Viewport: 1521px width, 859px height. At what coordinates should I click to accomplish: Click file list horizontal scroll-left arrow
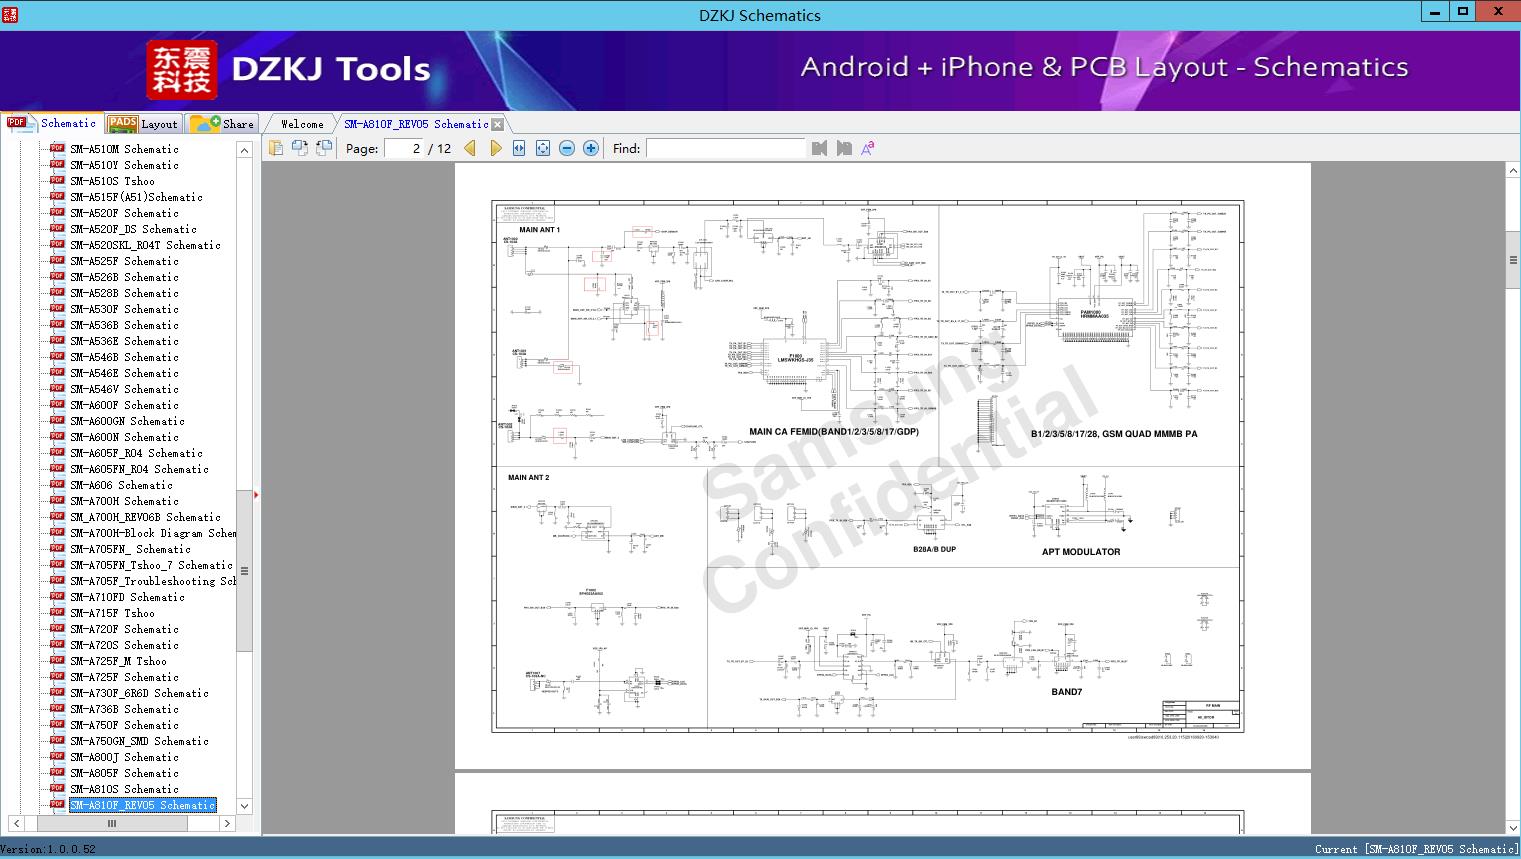pos(14,824)
